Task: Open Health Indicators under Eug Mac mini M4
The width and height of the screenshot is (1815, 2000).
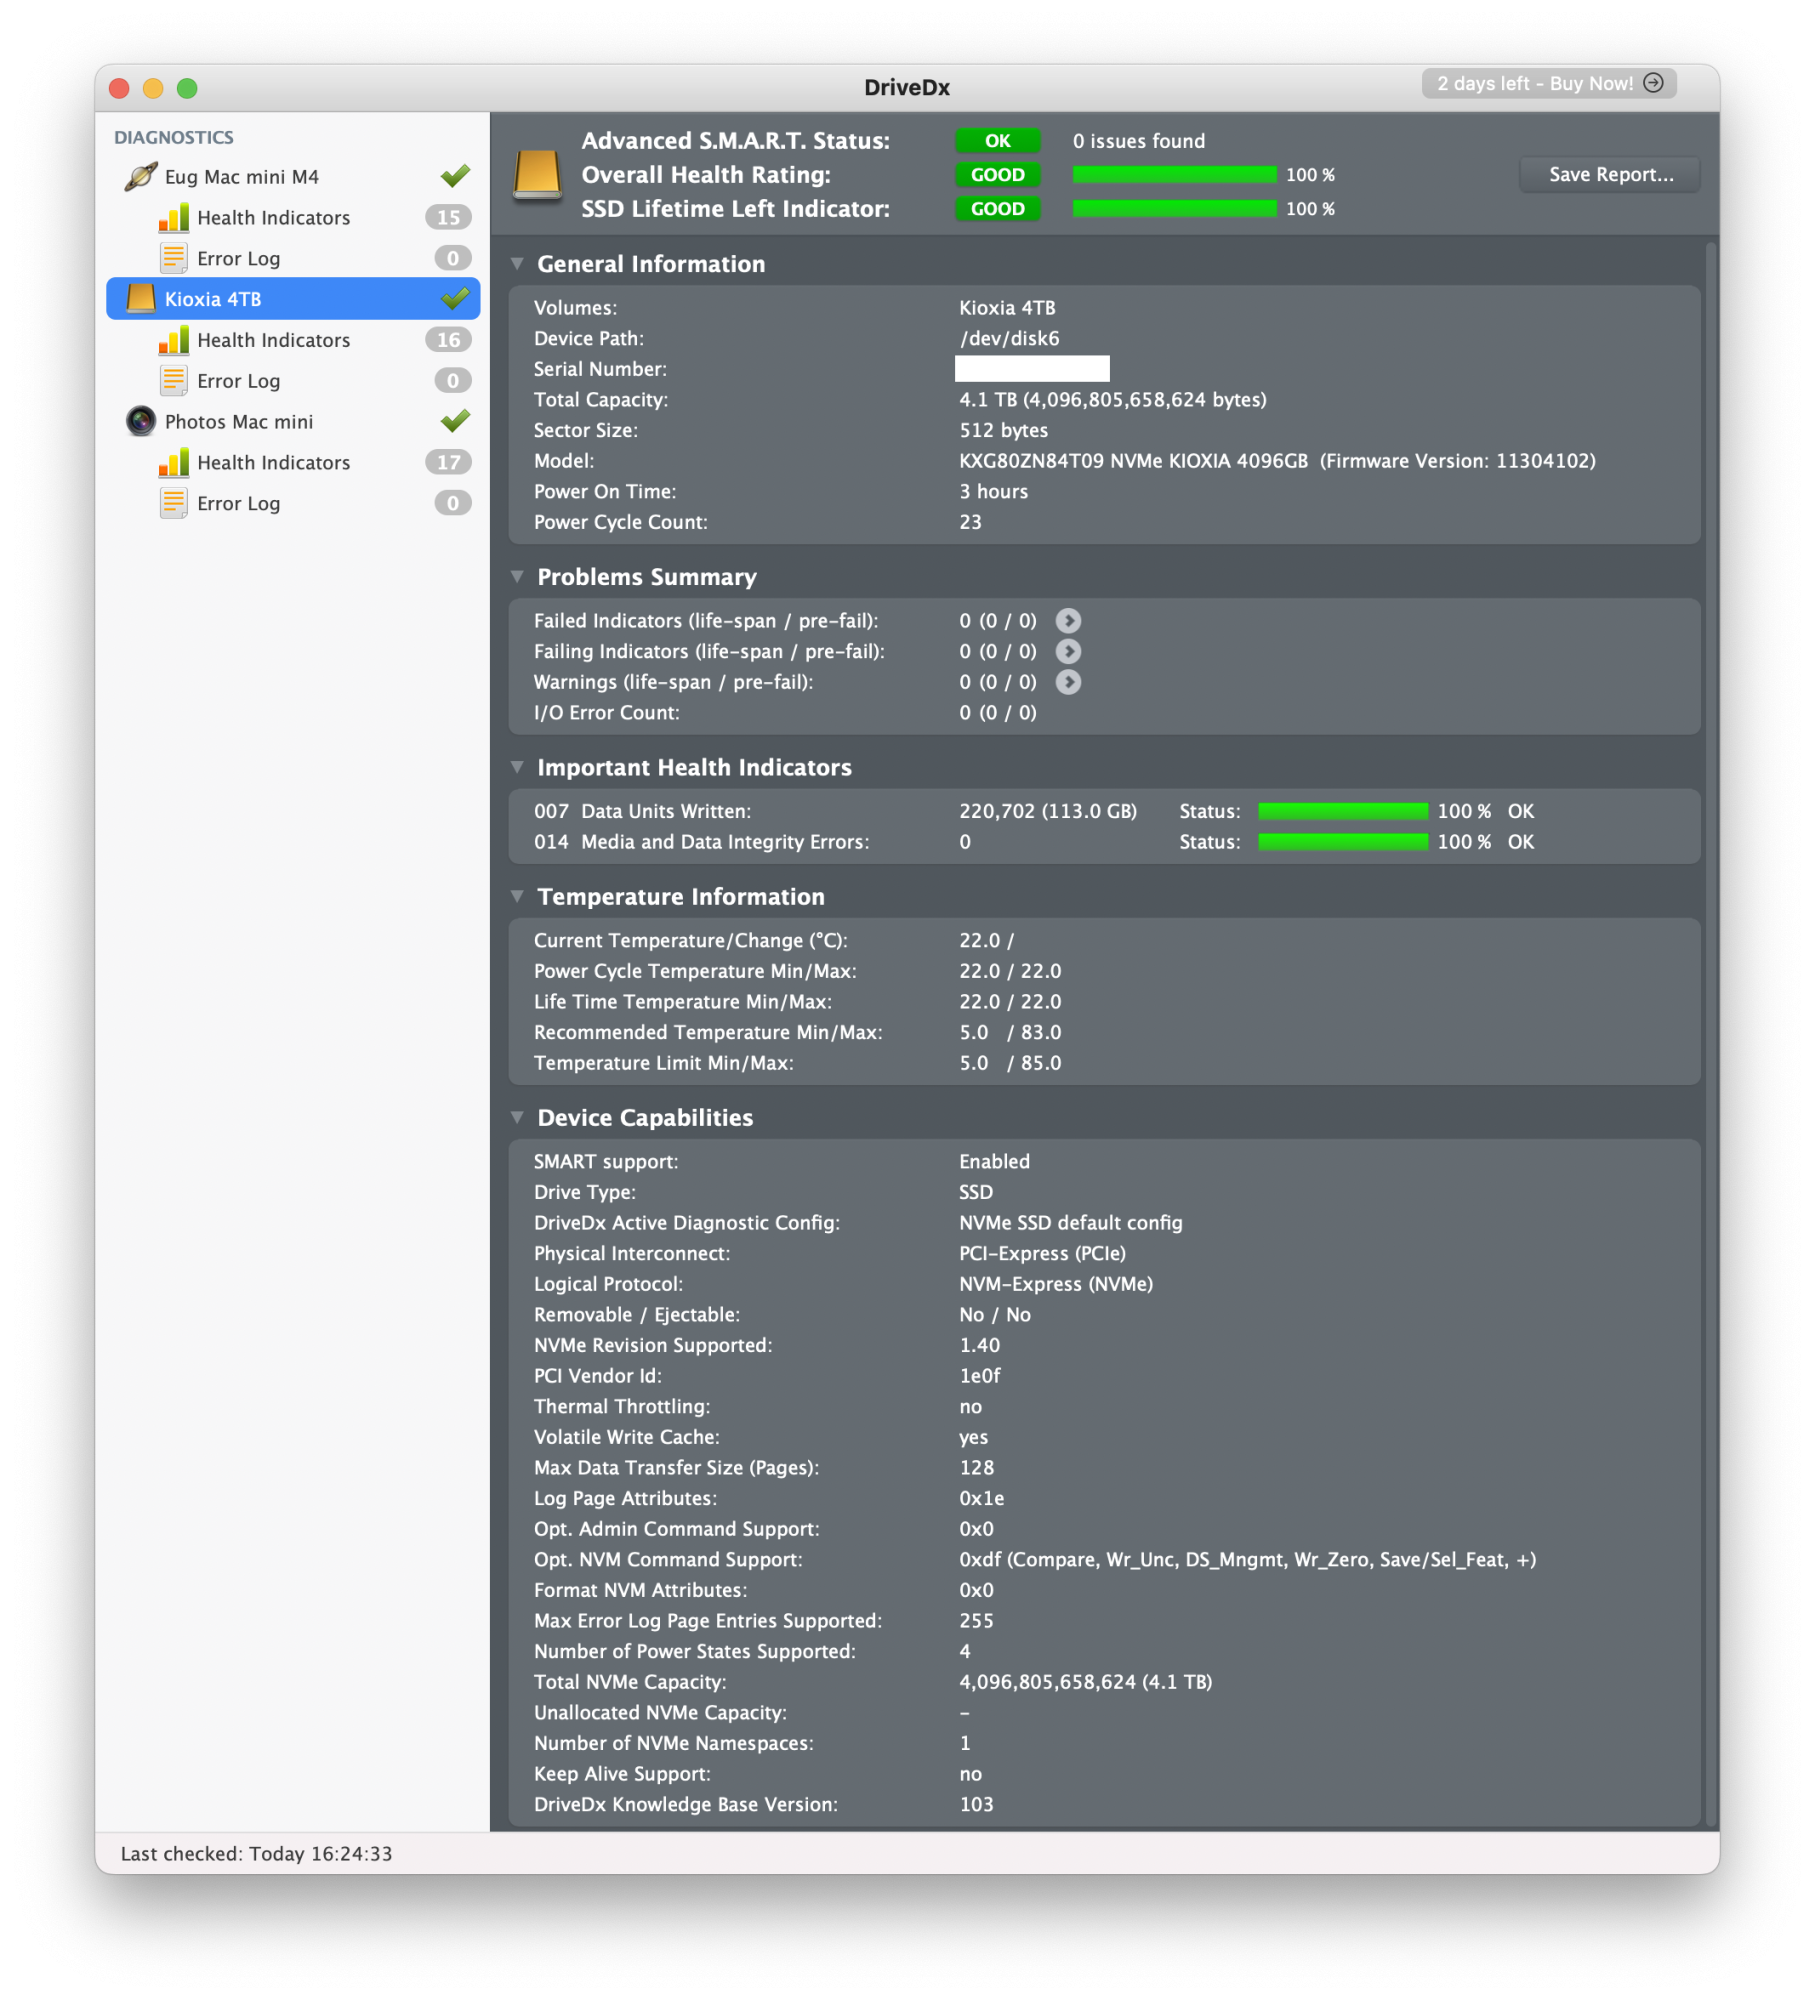Action: tap(273, 217)
